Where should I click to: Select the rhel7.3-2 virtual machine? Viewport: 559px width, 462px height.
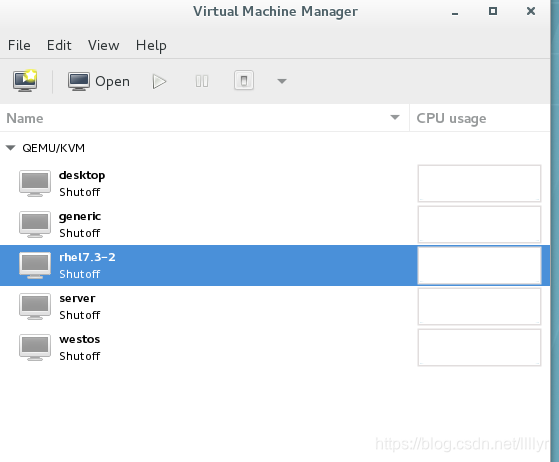pos(275,265)
